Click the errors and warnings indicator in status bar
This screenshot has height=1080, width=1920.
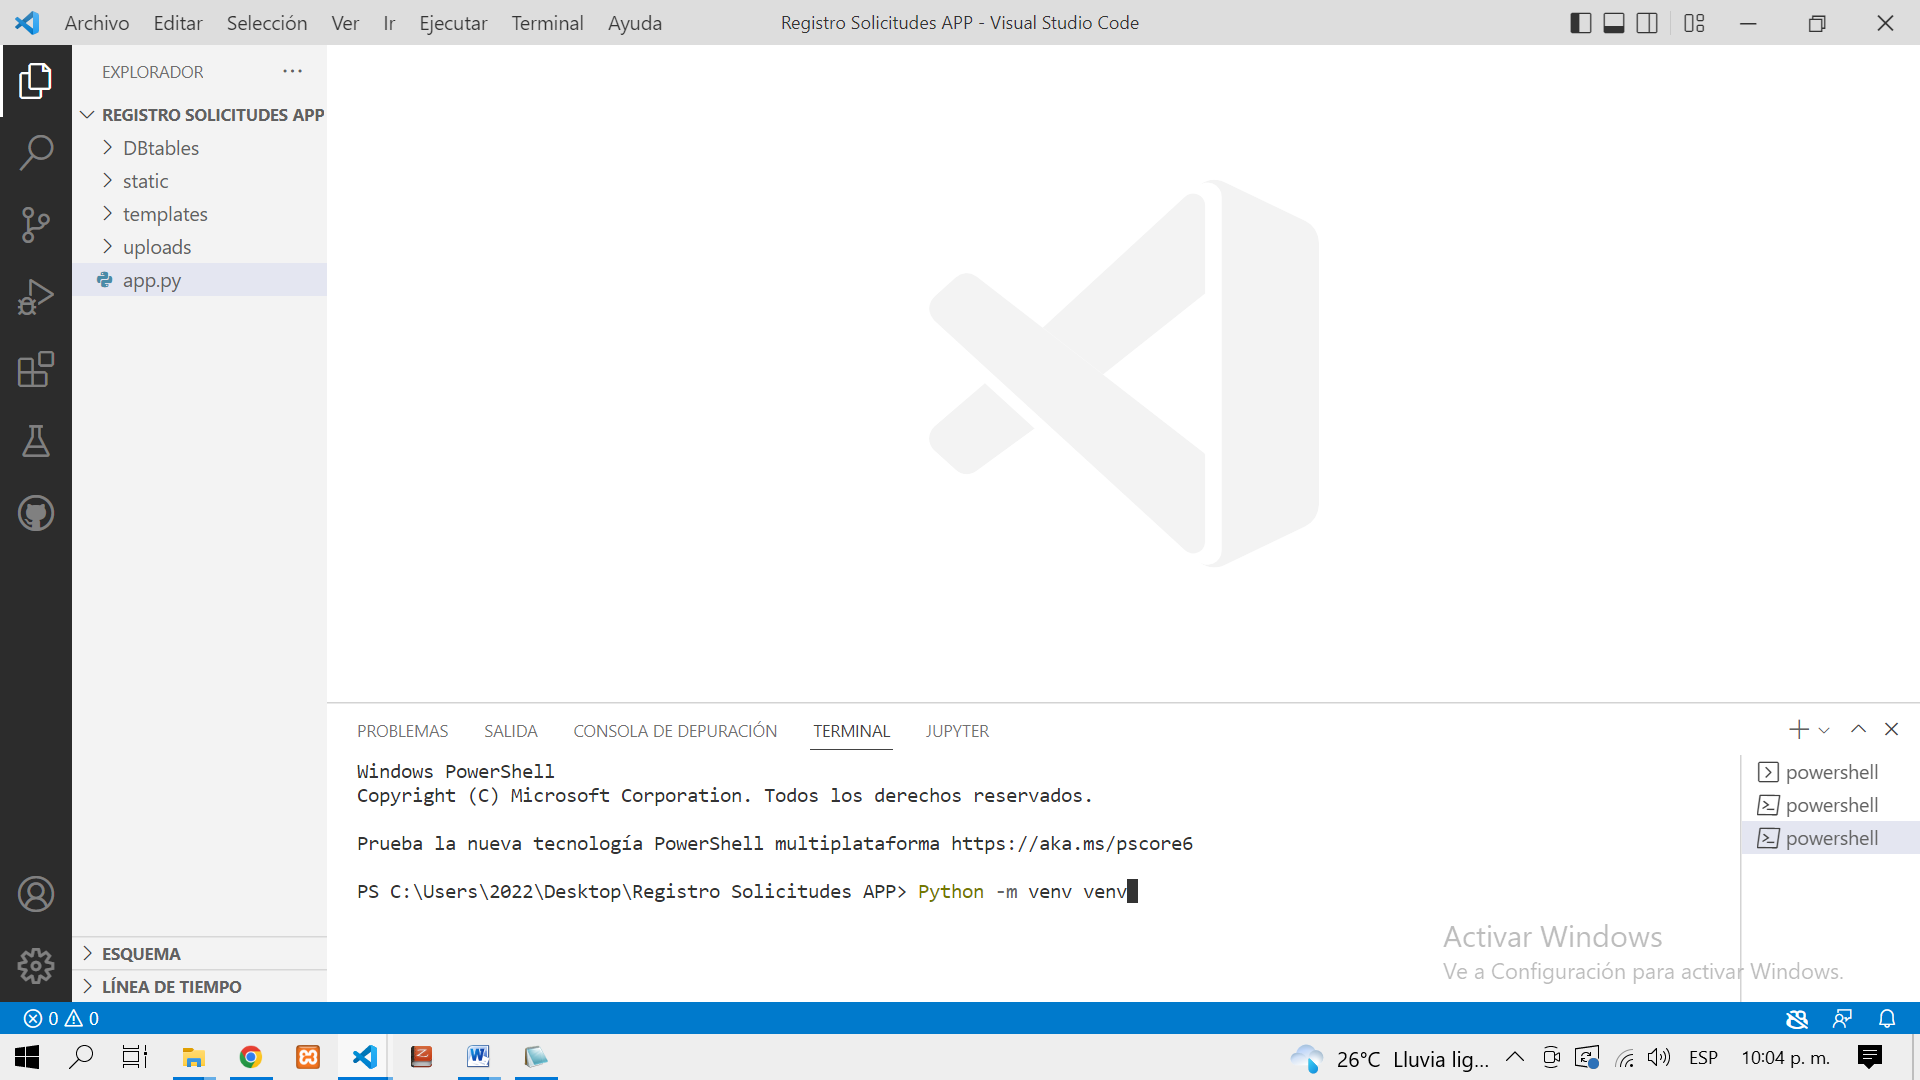click(x=60, y=1018)
